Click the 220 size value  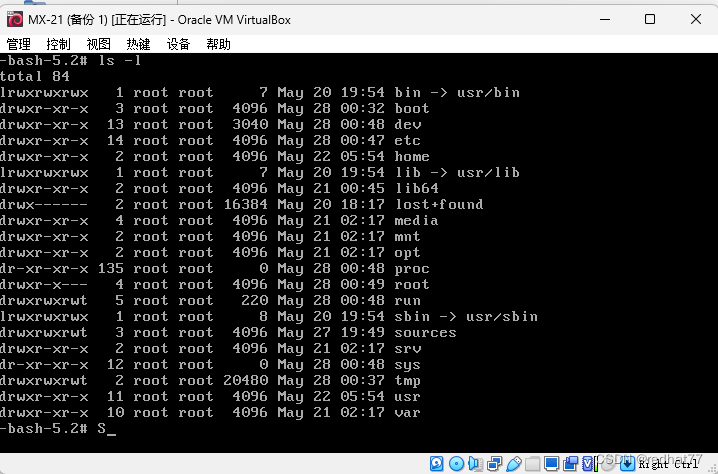point(255,301)
